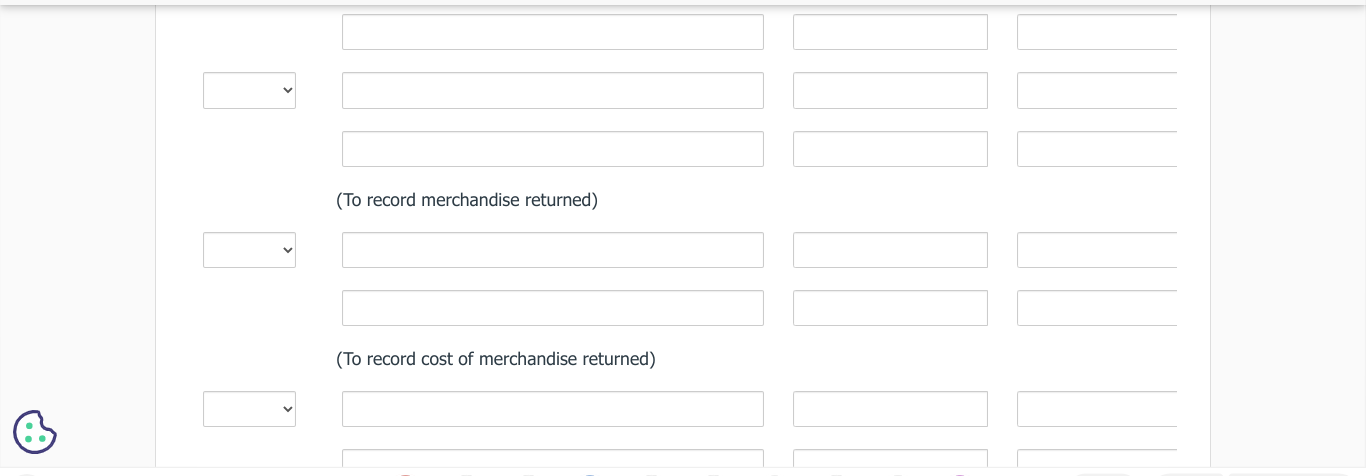Select the right amount field beside the second date dropdown
Screen dimensions: 1366x476
(x=1096, y=250)
